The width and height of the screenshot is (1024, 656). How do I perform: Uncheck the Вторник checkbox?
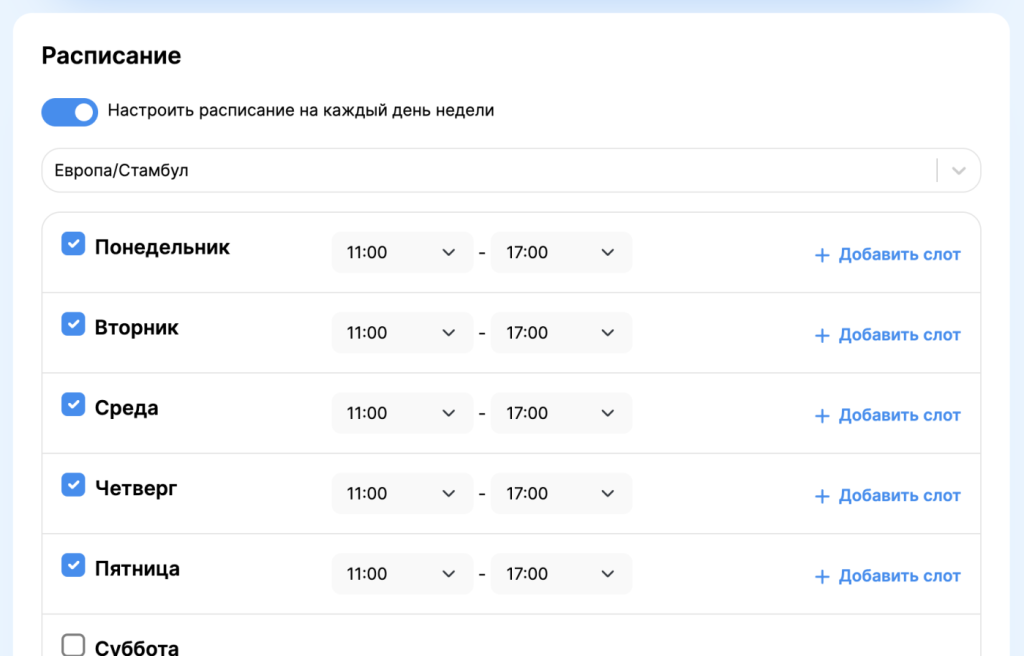point(73,324)
